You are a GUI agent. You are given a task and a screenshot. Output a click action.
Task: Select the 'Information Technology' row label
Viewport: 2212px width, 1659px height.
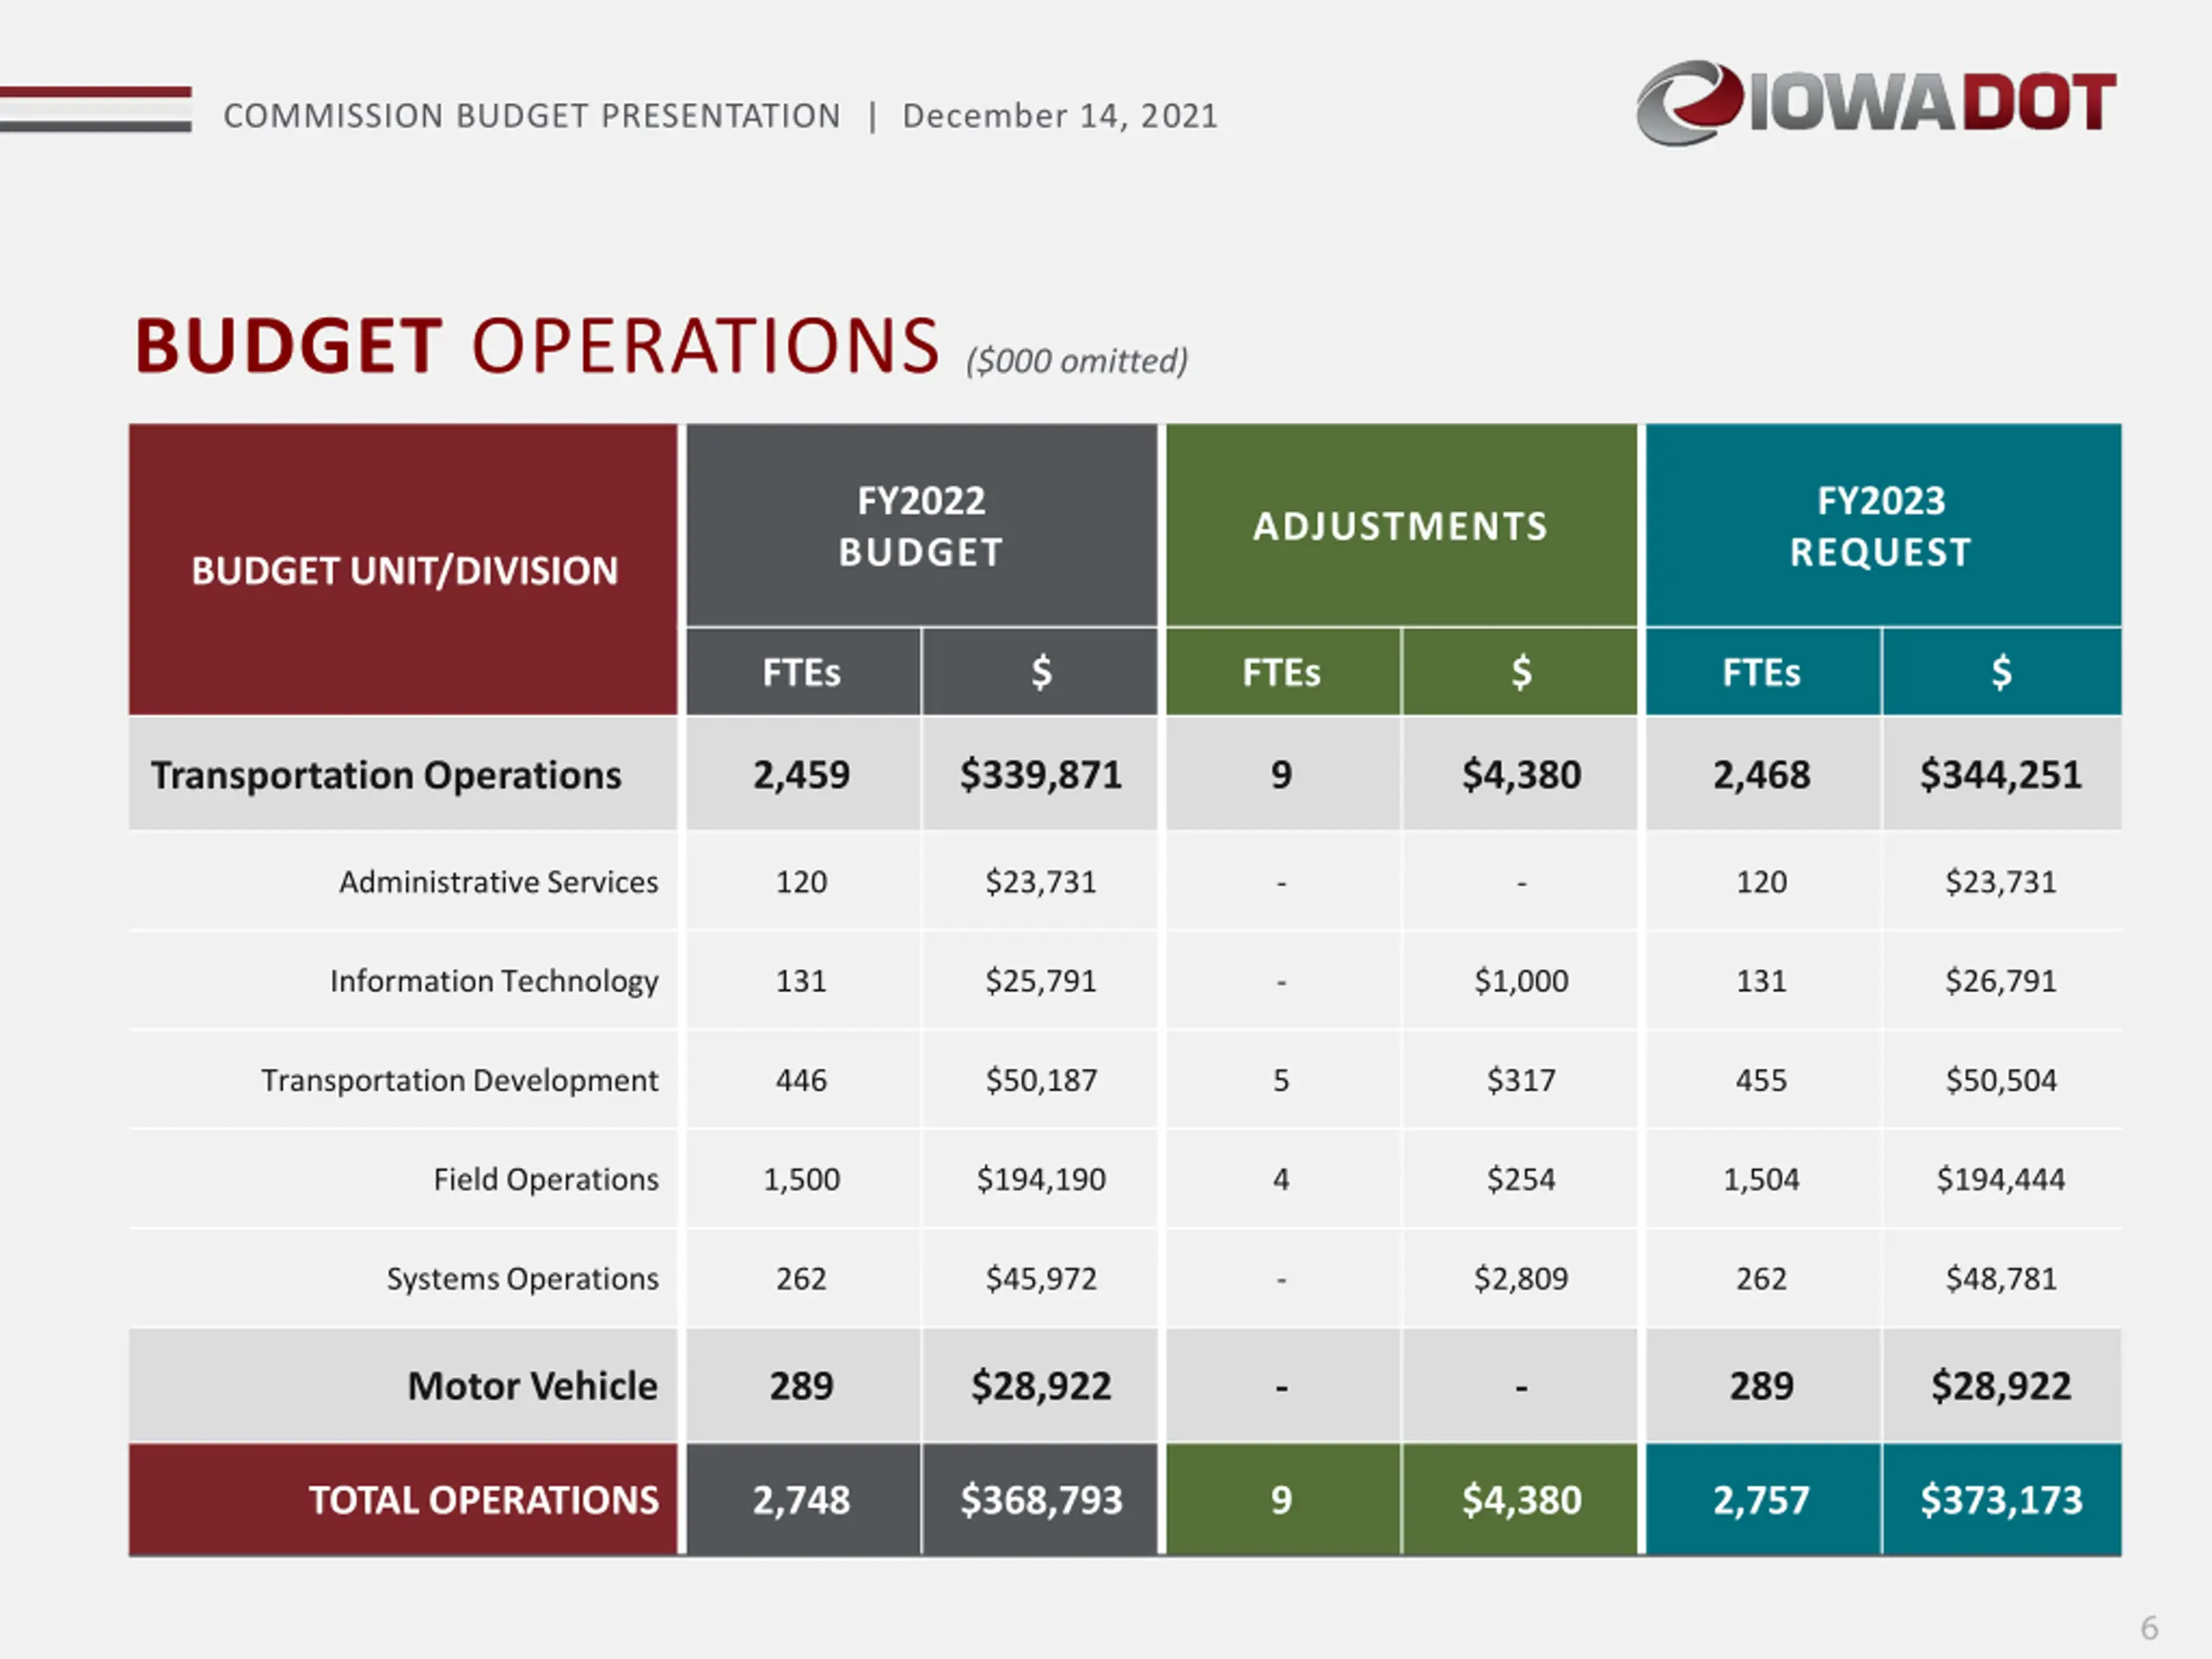(494, 981)
